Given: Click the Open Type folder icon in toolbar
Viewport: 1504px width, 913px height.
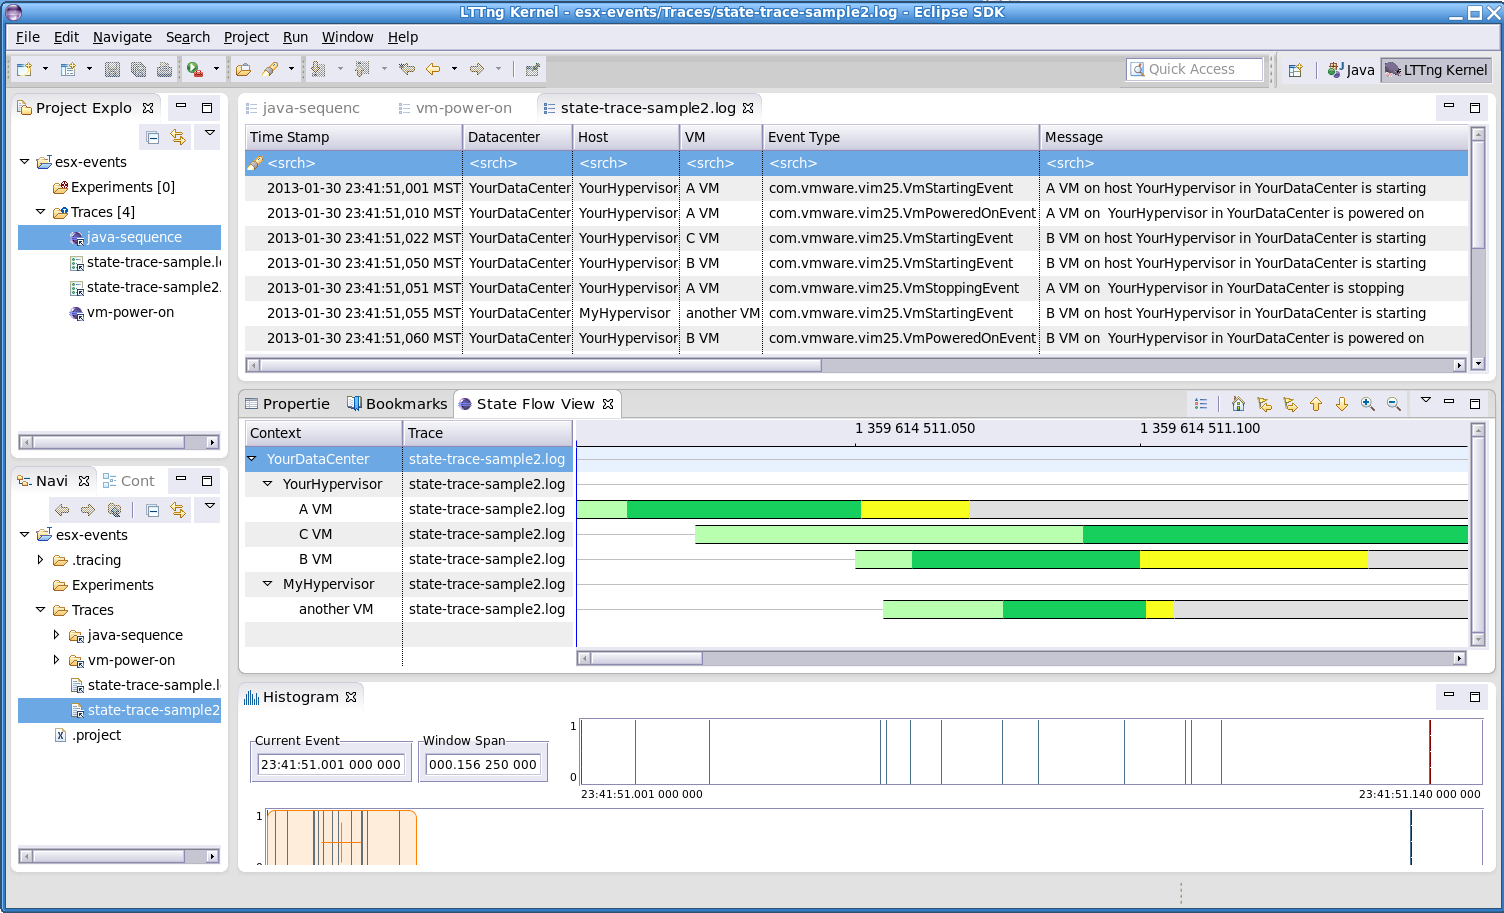Looking at the screenshot, I should point(243,69).
